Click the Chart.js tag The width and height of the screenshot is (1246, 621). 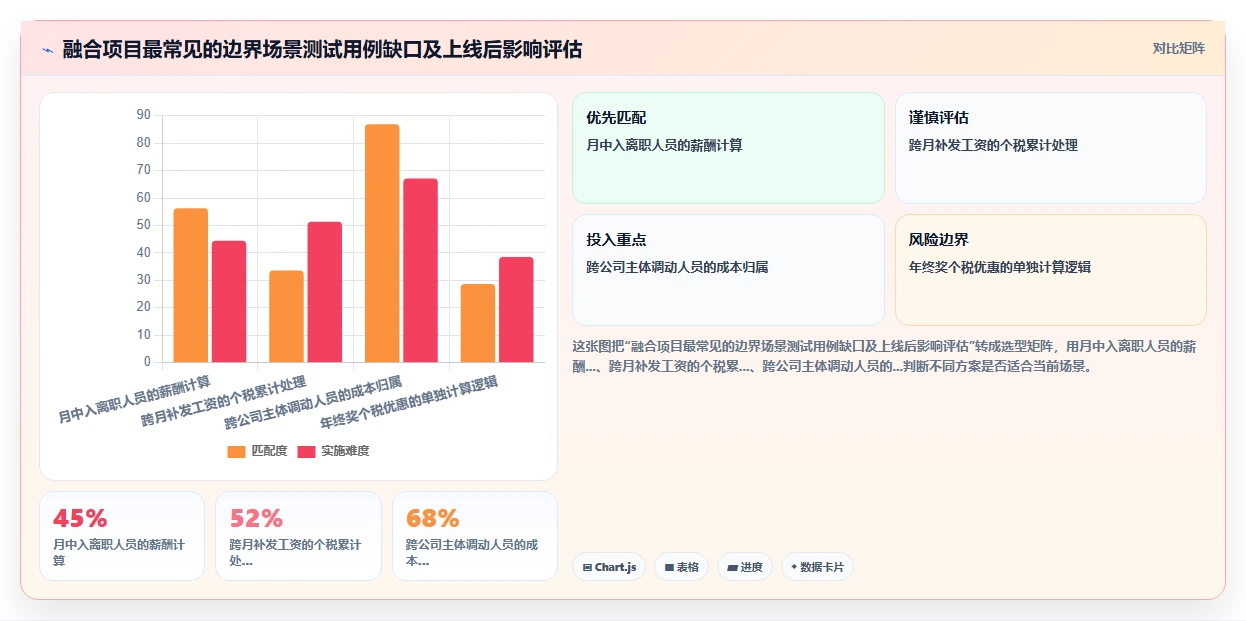(609, 567)
